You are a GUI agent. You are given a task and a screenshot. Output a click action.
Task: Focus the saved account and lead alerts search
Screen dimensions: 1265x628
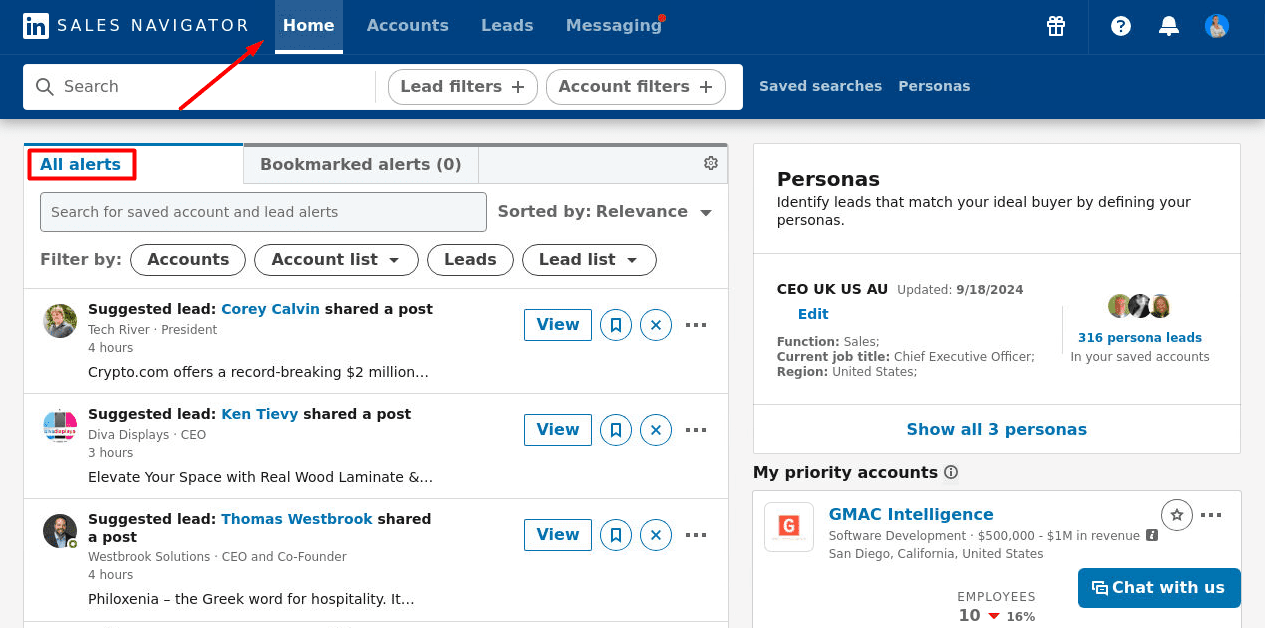tap(263, 212)
